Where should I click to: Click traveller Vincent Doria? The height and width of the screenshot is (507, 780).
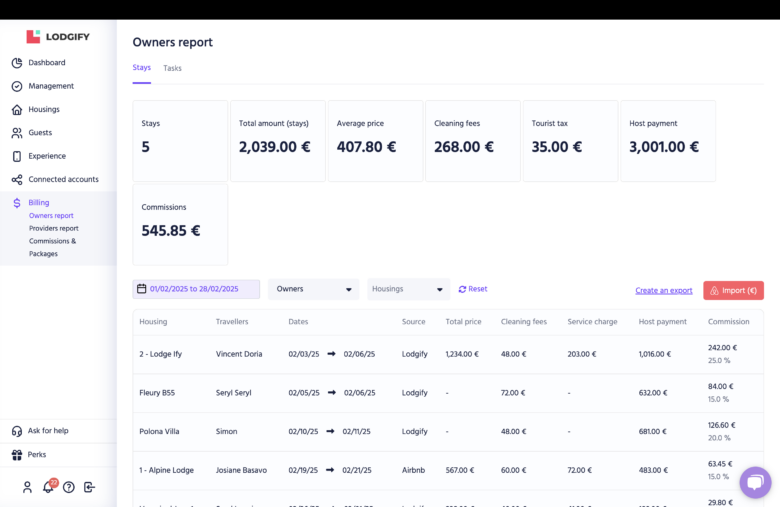[x=239, y=354]
